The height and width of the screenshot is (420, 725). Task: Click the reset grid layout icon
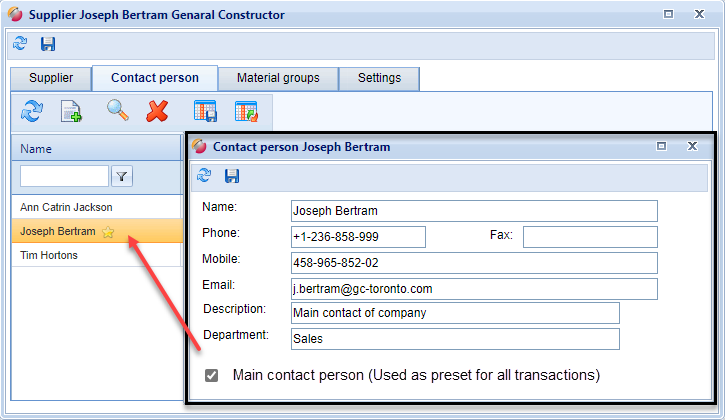click(x=246, y=111)
